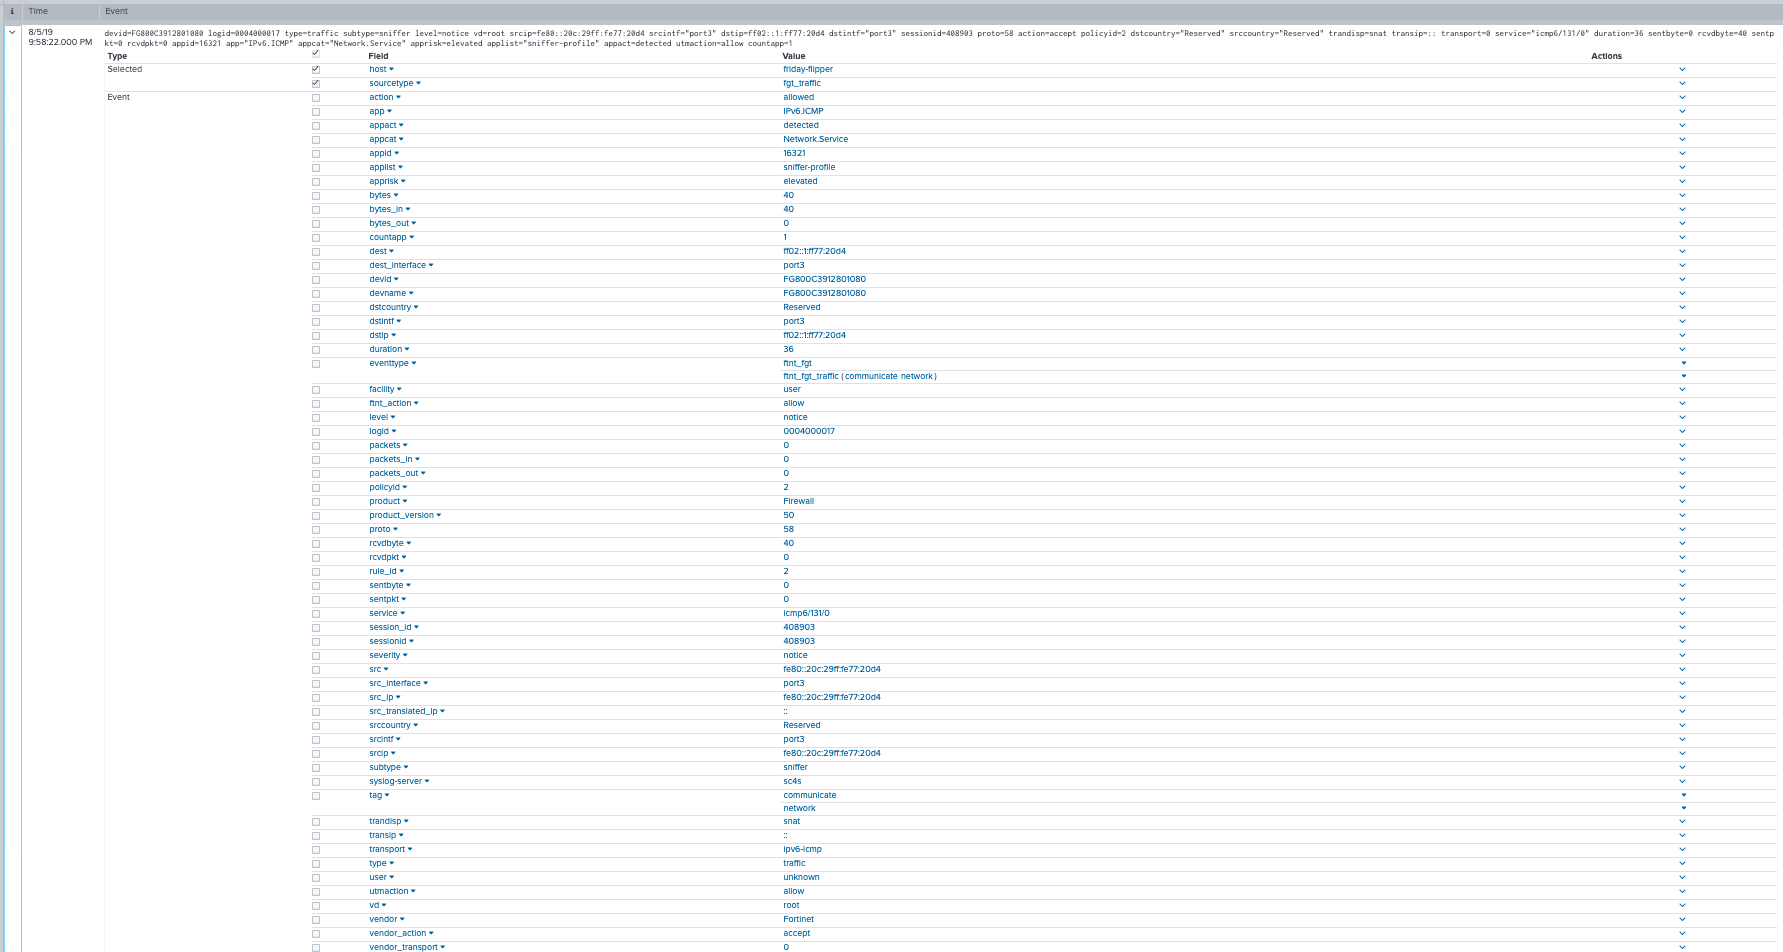Image resolution: width=1783 pixels, height=952 pixels.
Task: Select the policyid field checkbox
Action: coord(316,488)
